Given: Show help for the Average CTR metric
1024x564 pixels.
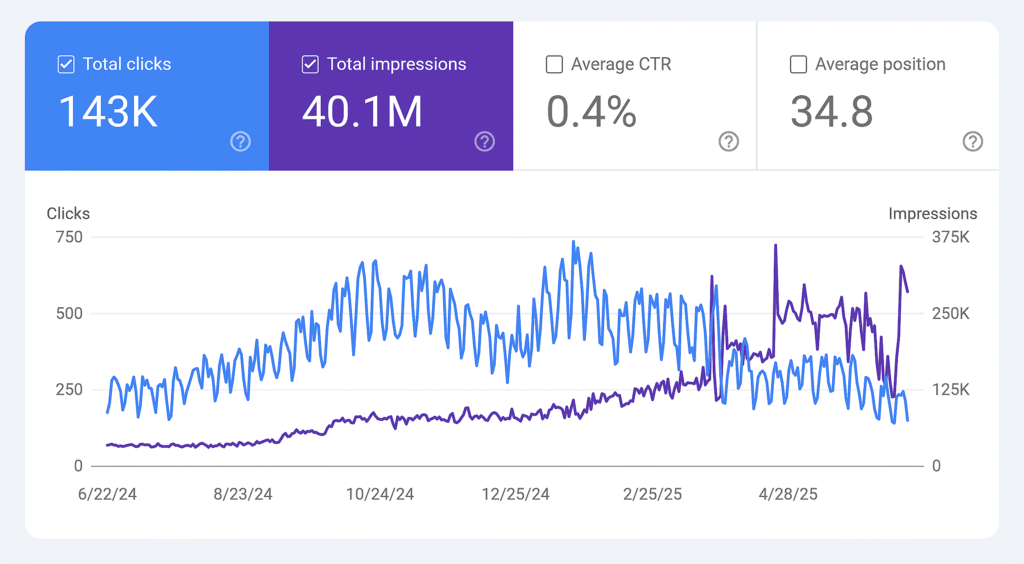Looking at the screenshot, I should (x=729, y=142).
